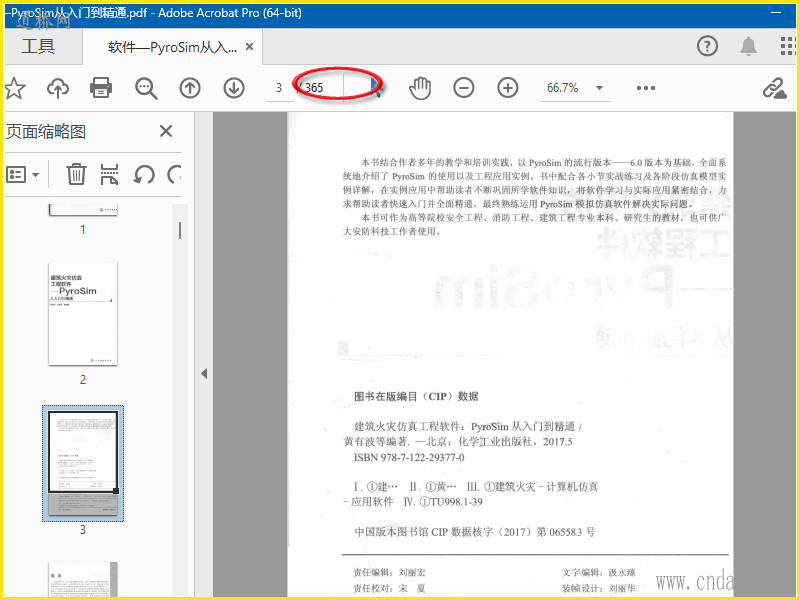Click the 中国版本图书馆 CIP 数据核字 line
Viewport: 800px width, 600px height.
click(474, 532)
